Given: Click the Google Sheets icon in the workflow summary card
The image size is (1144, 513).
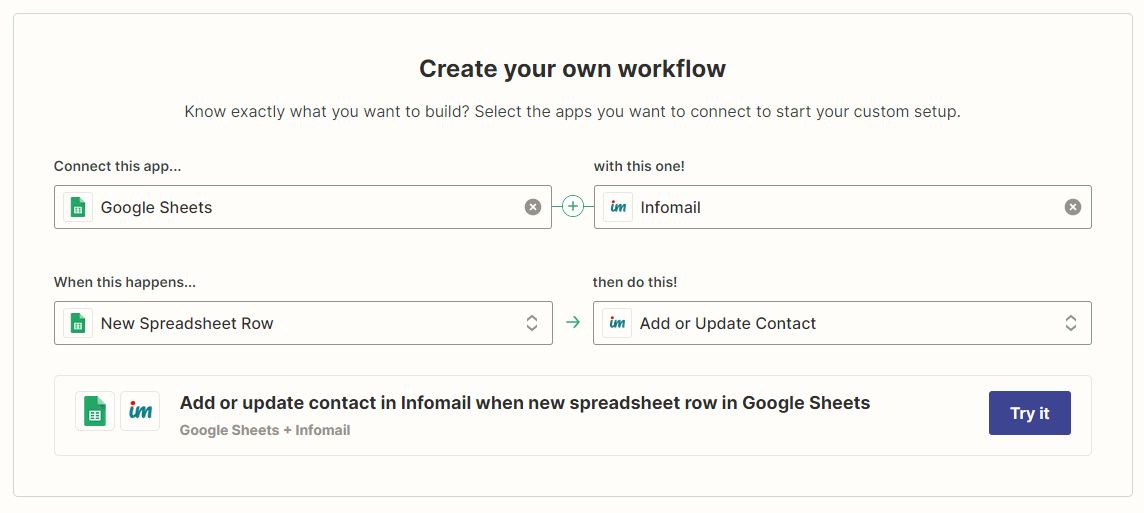Looking at the screenshot, I should (95, 411).
